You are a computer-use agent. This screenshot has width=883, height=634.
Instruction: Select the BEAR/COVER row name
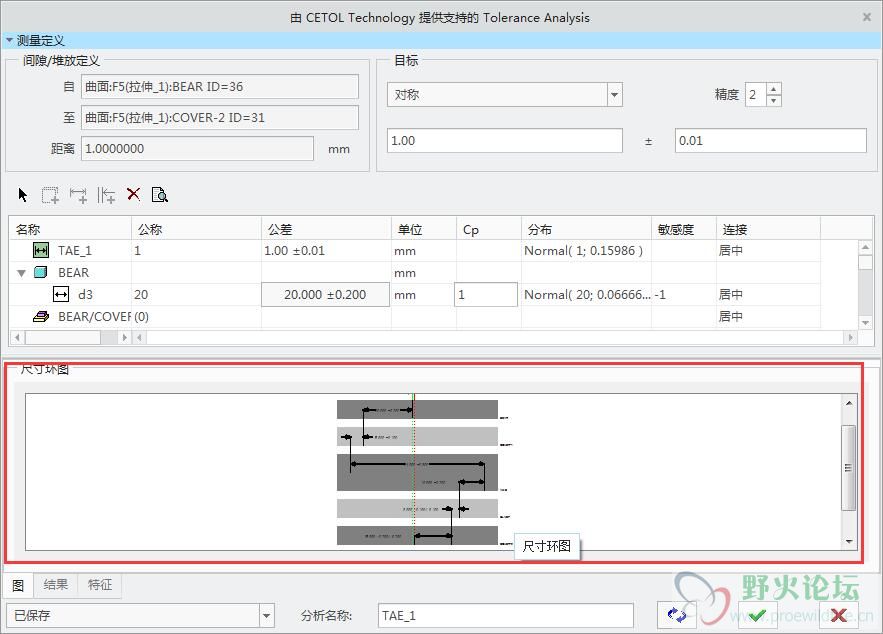94,316
